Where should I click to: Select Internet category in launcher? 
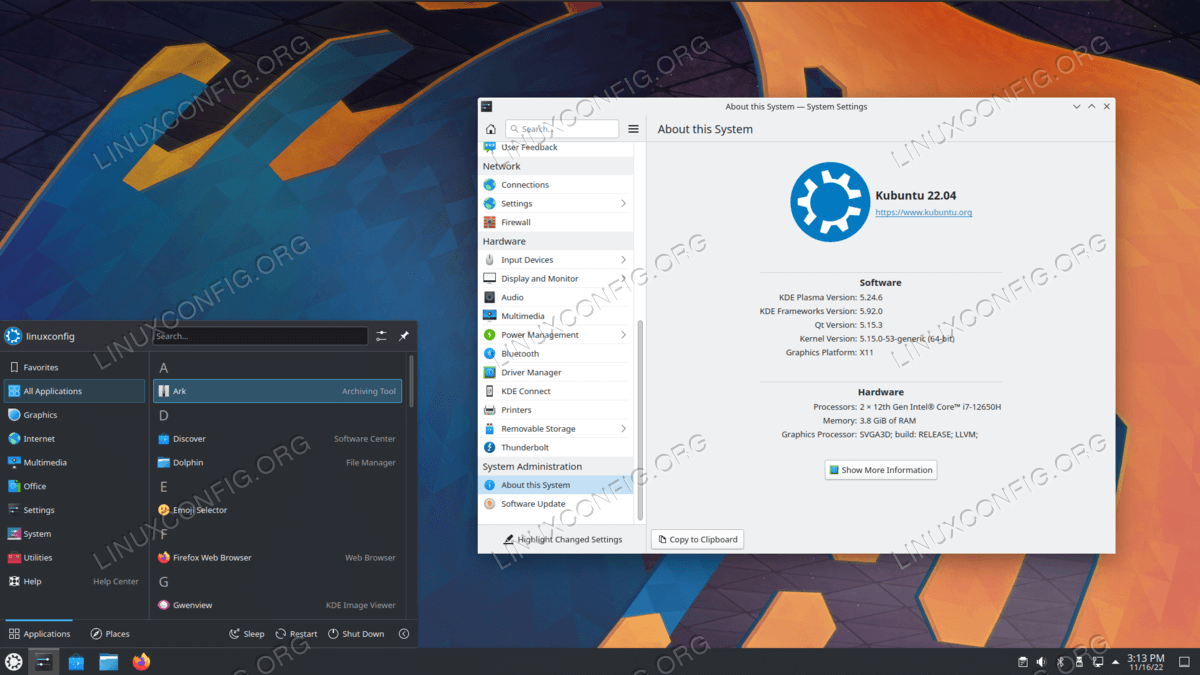[75, 439]
